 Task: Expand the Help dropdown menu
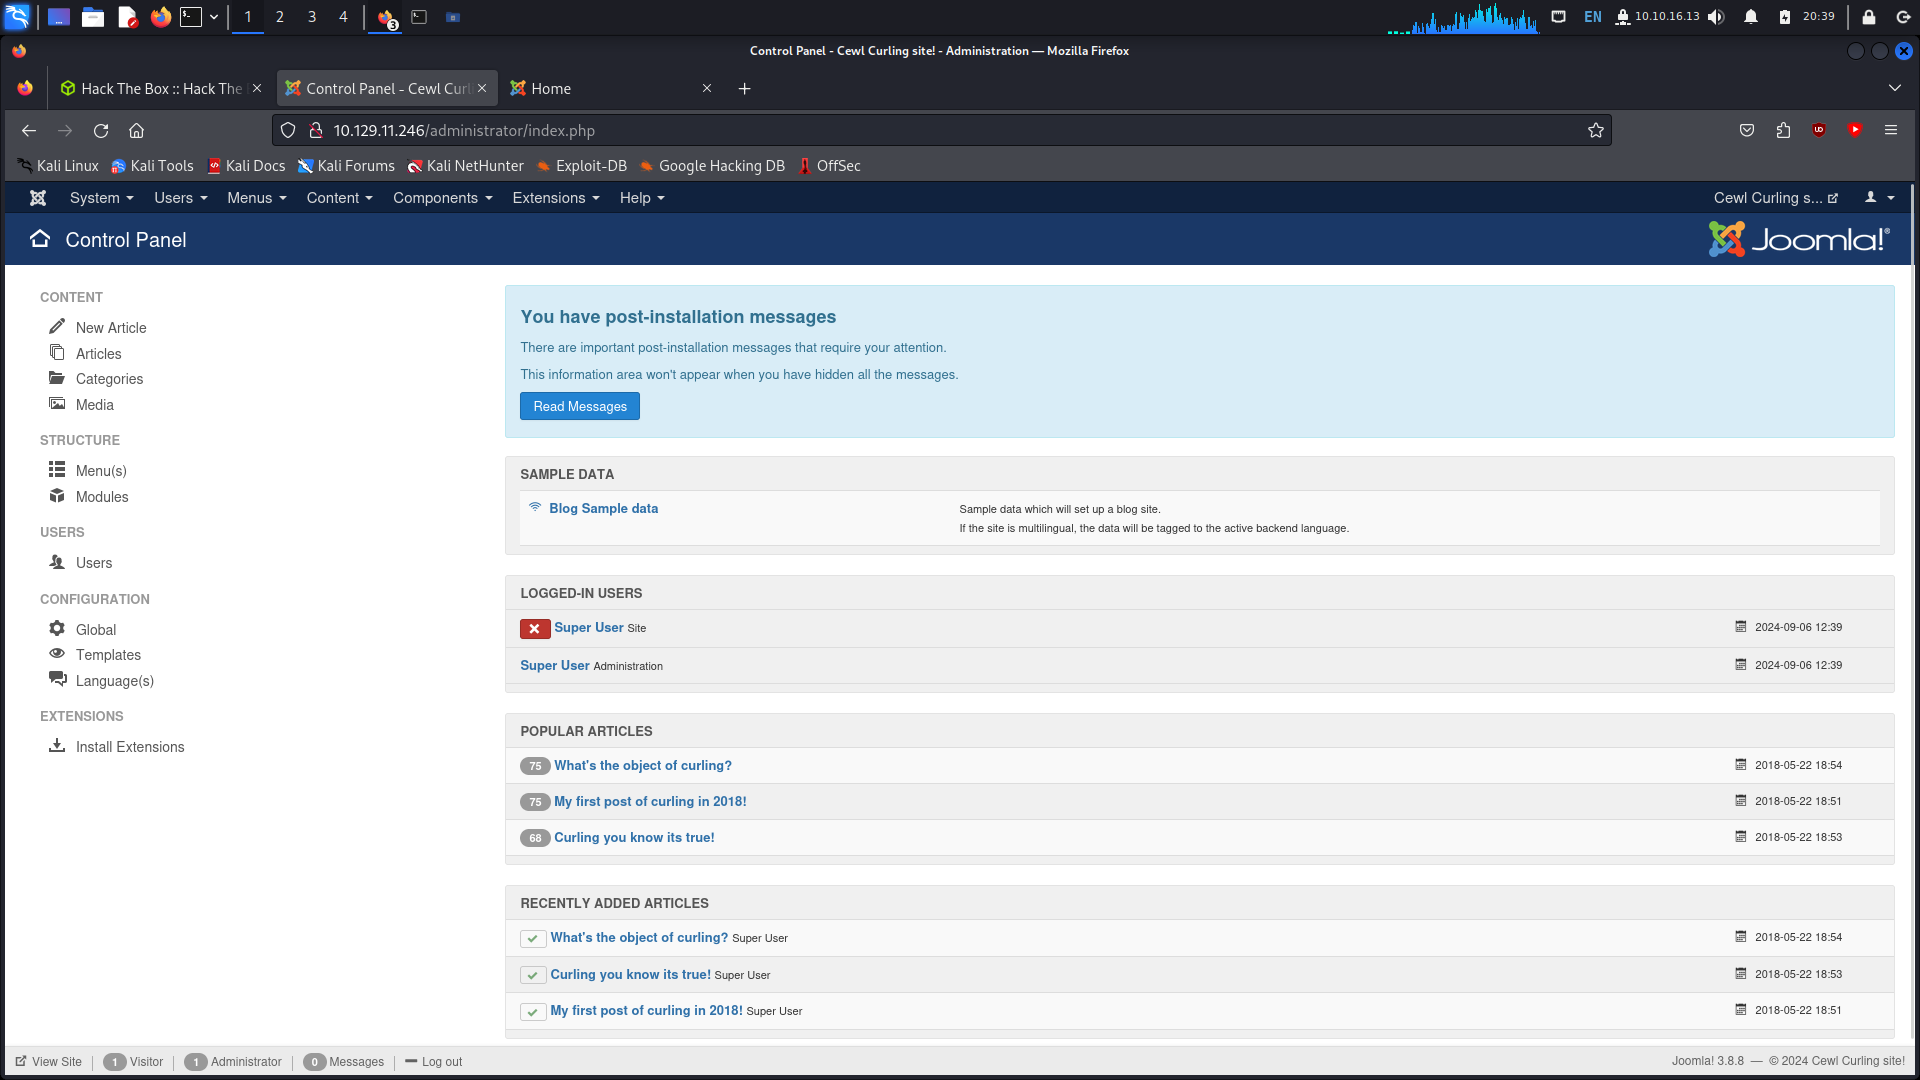pos(642,198)
